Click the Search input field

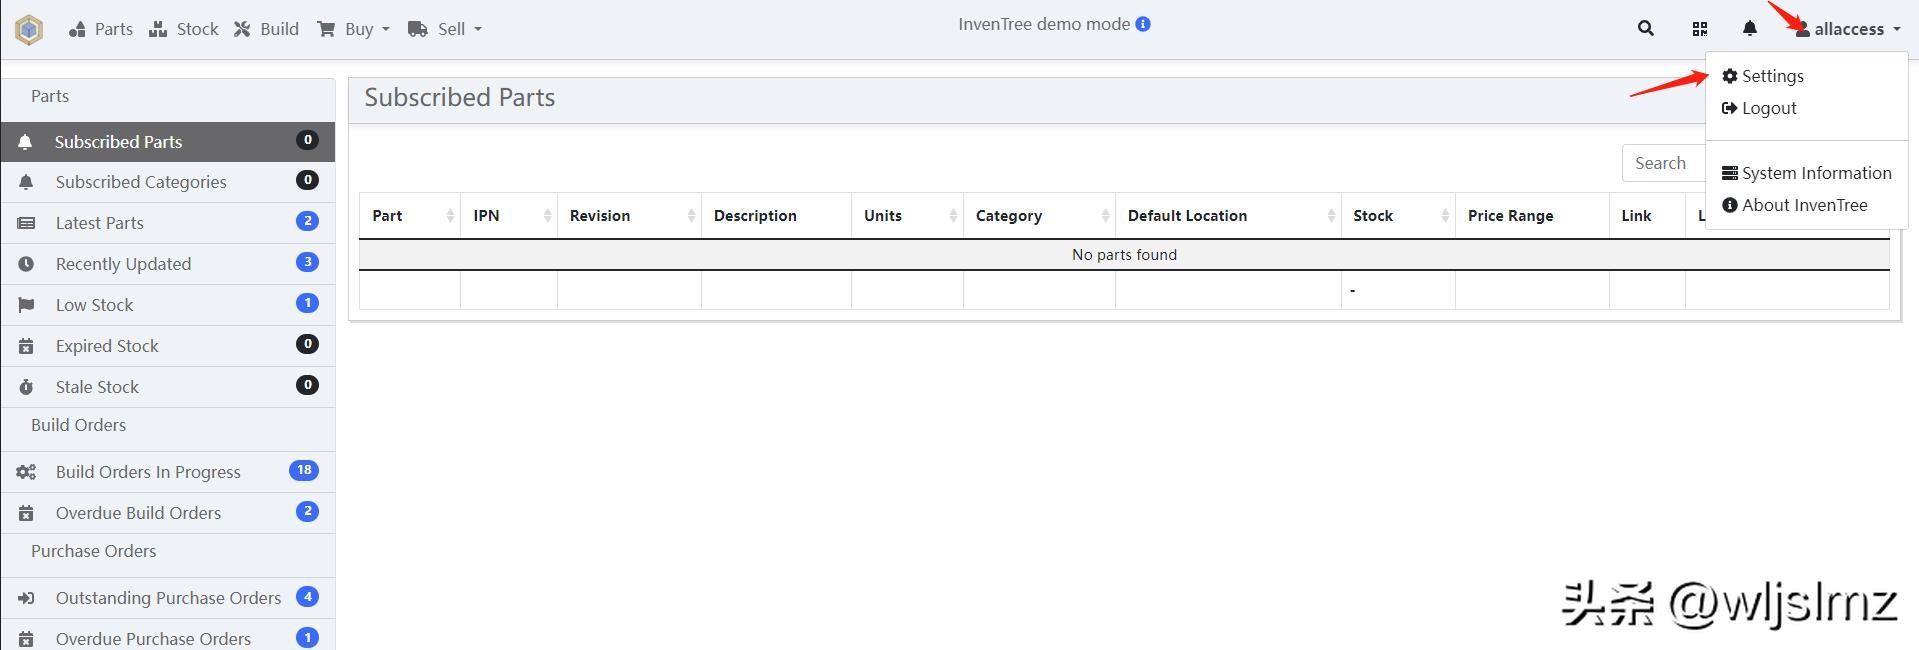(x=1662, y=163)
